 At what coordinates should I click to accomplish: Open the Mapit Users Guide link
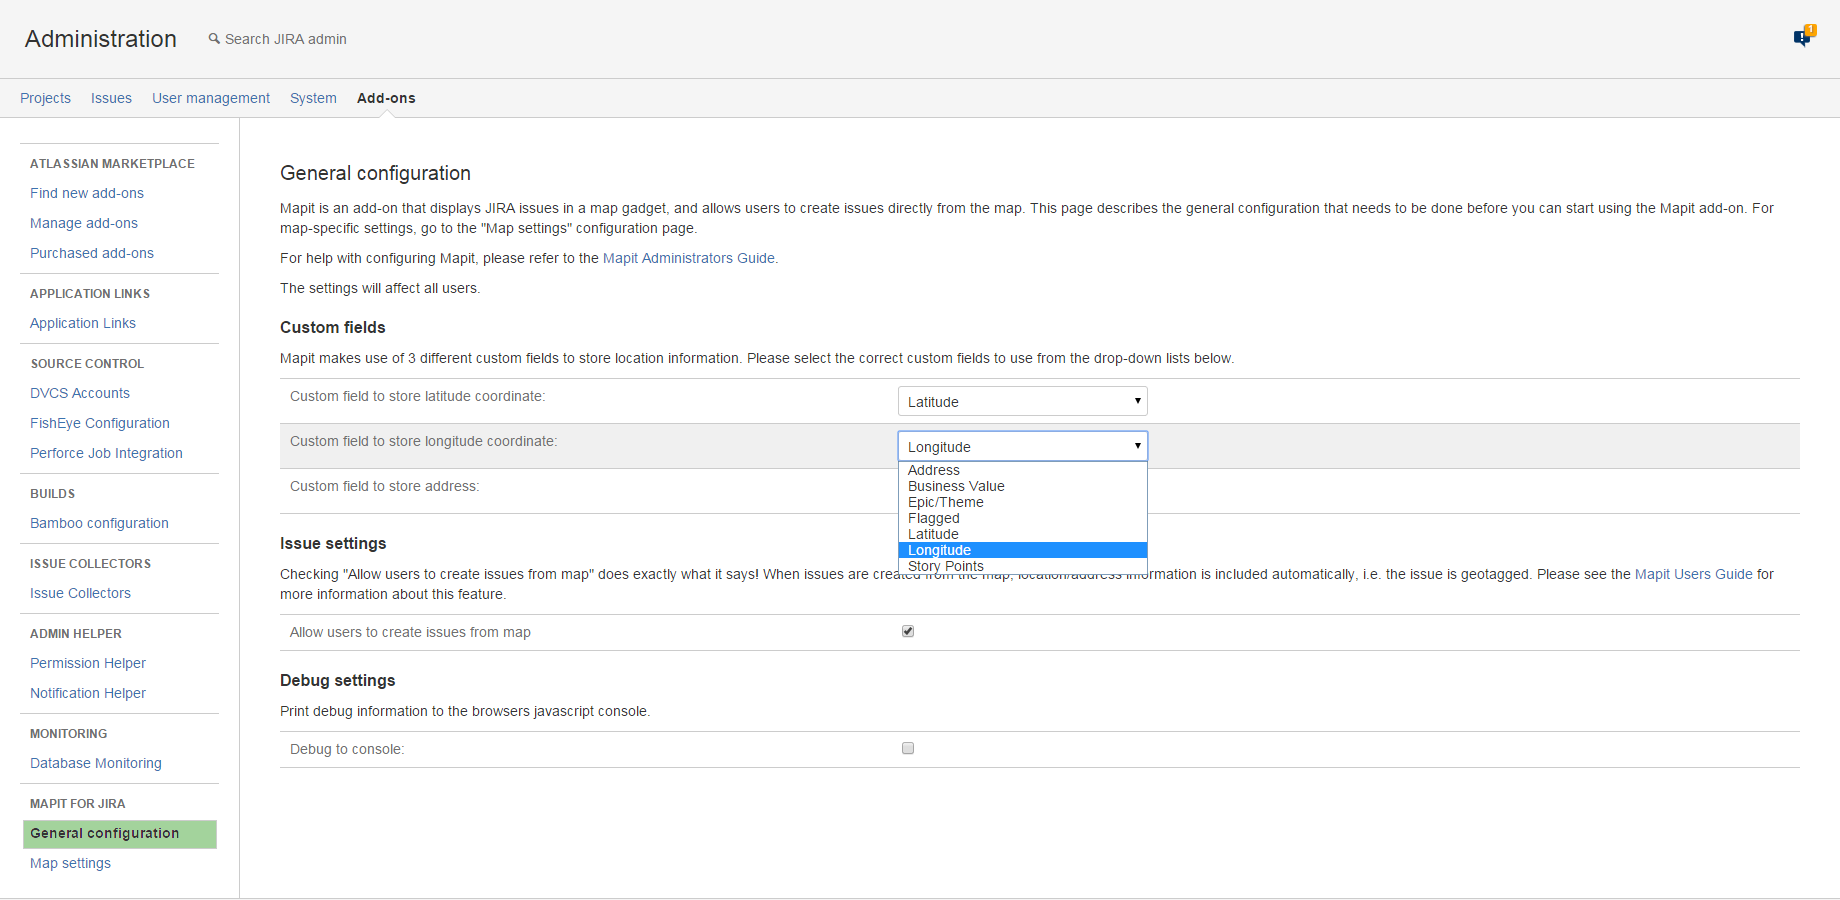click(x=1693, y=574)
